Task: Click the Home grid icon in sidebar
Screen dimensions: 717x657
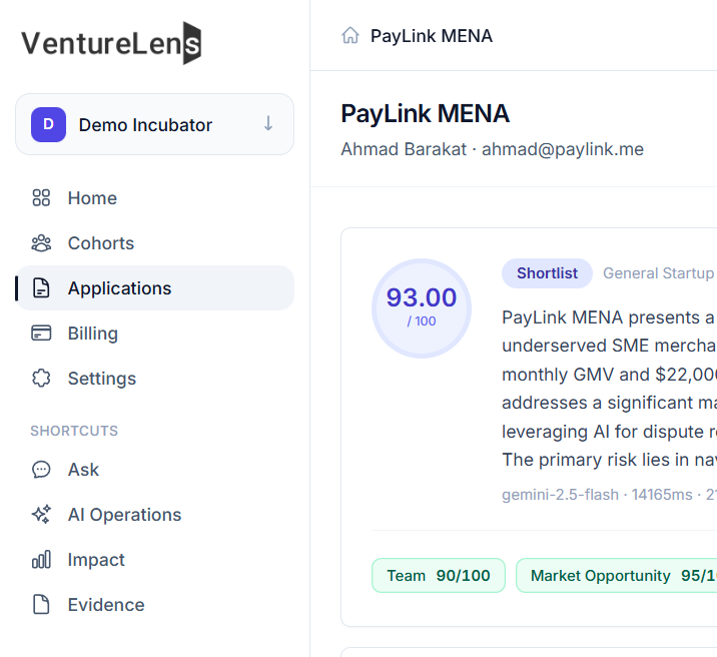Action: [41, 198]
